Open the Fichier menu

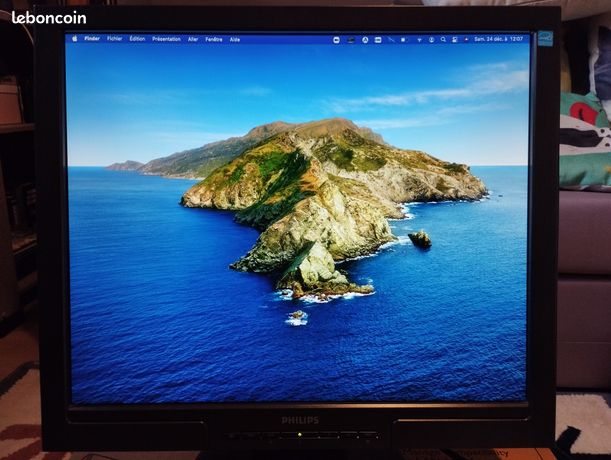pyautogui.click(x=115, y=39)
